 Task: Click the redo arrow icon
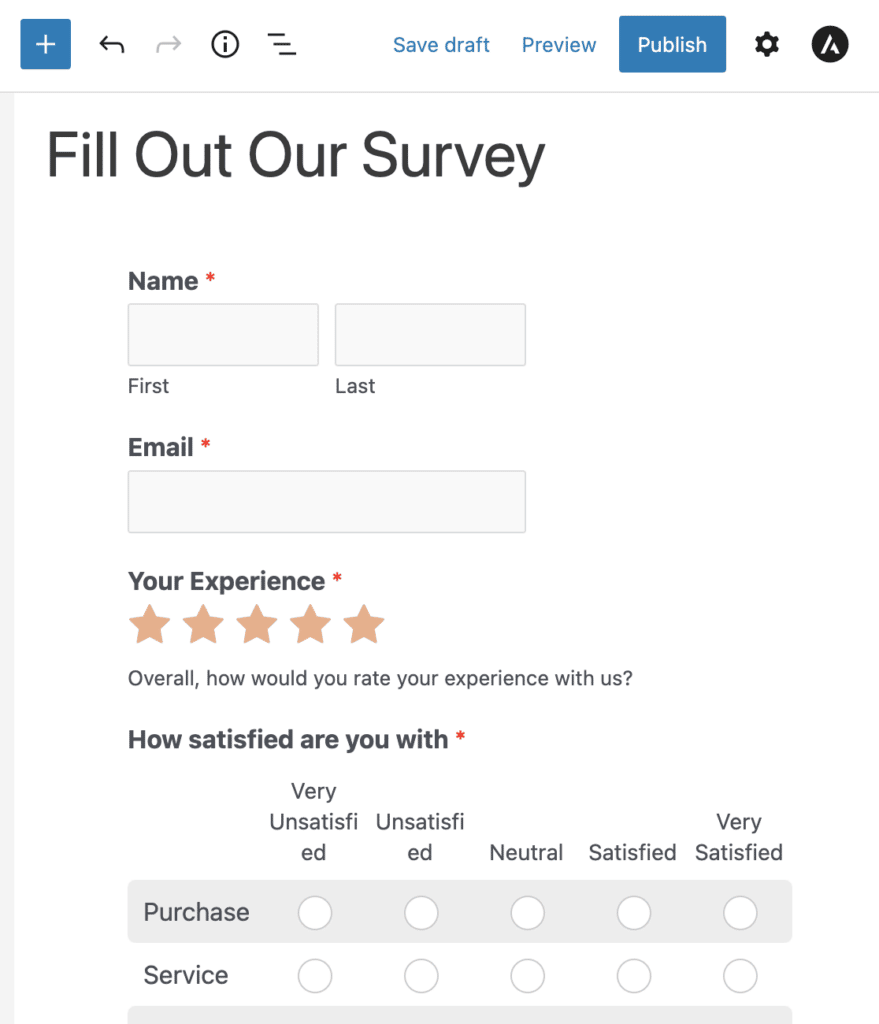[169, 45]
